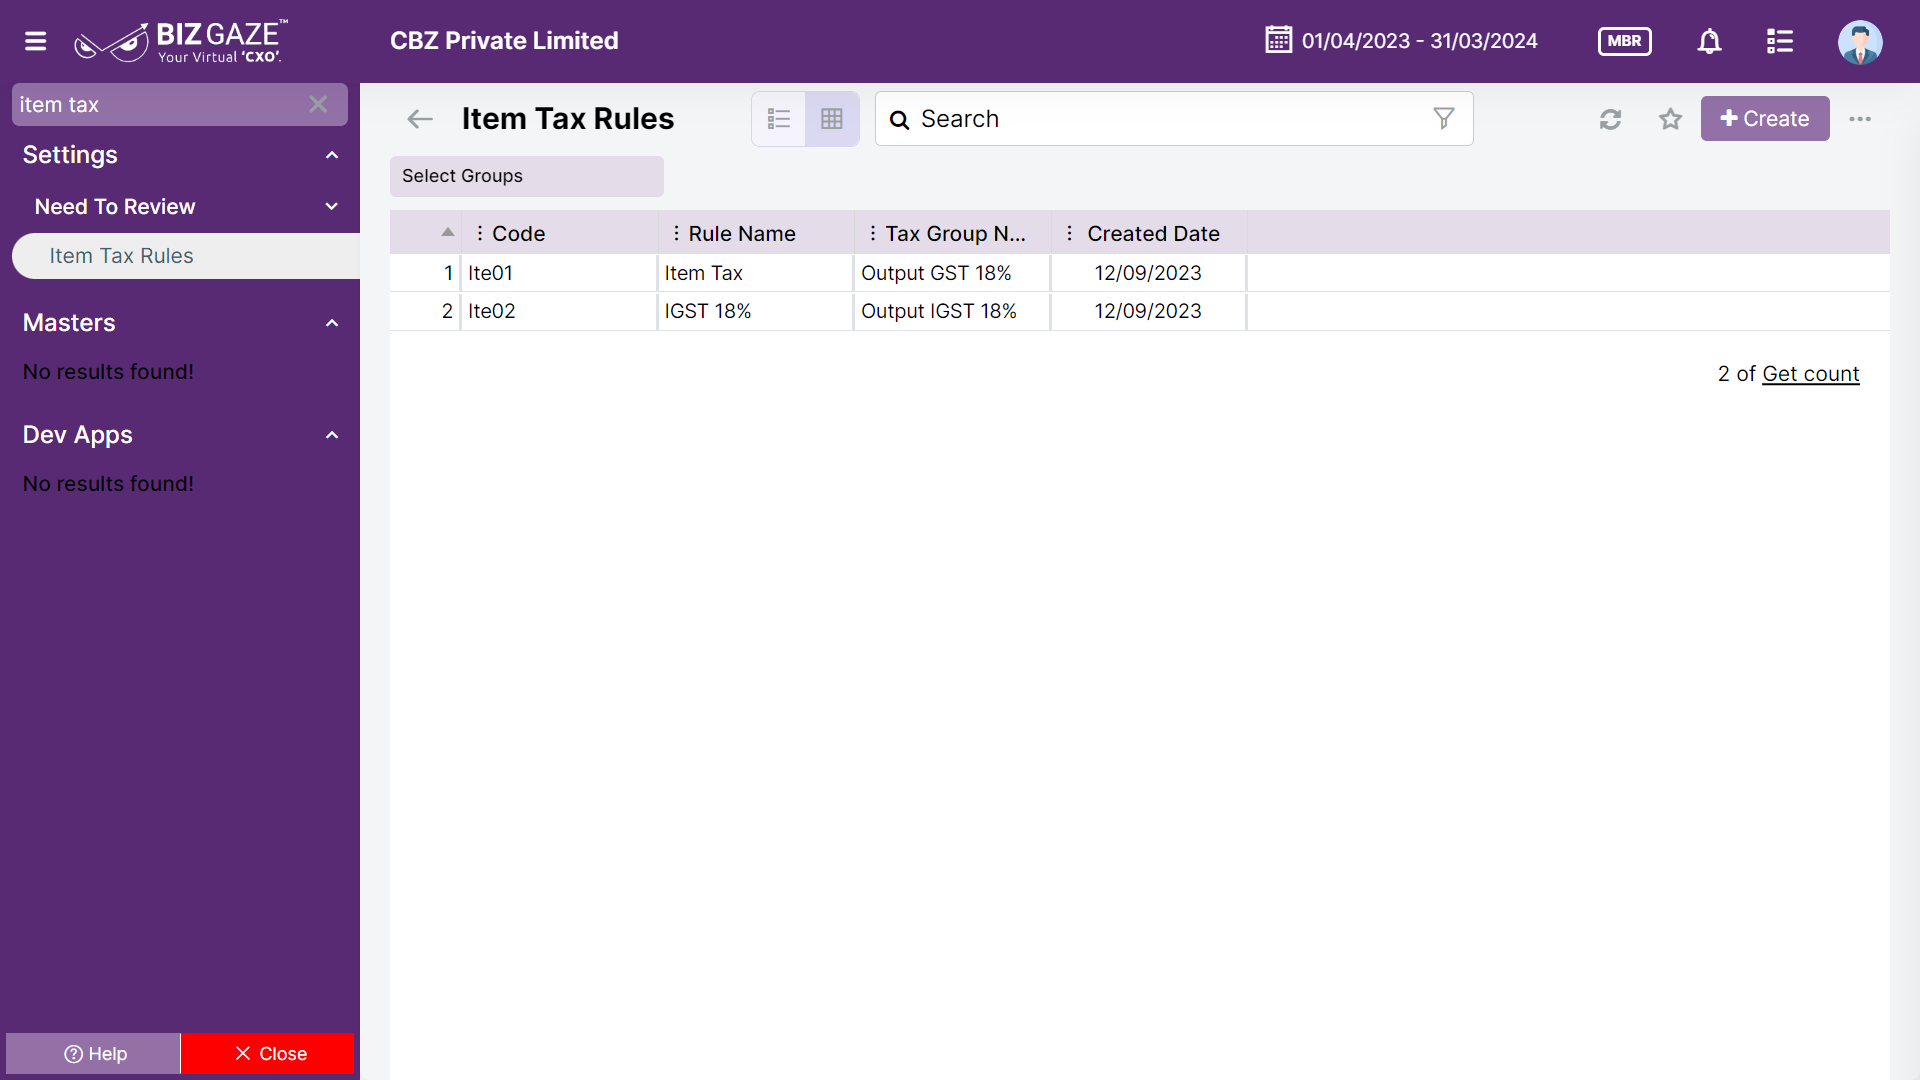Open the task list icon in header
The image size is (1920, 1080).
1780,41
